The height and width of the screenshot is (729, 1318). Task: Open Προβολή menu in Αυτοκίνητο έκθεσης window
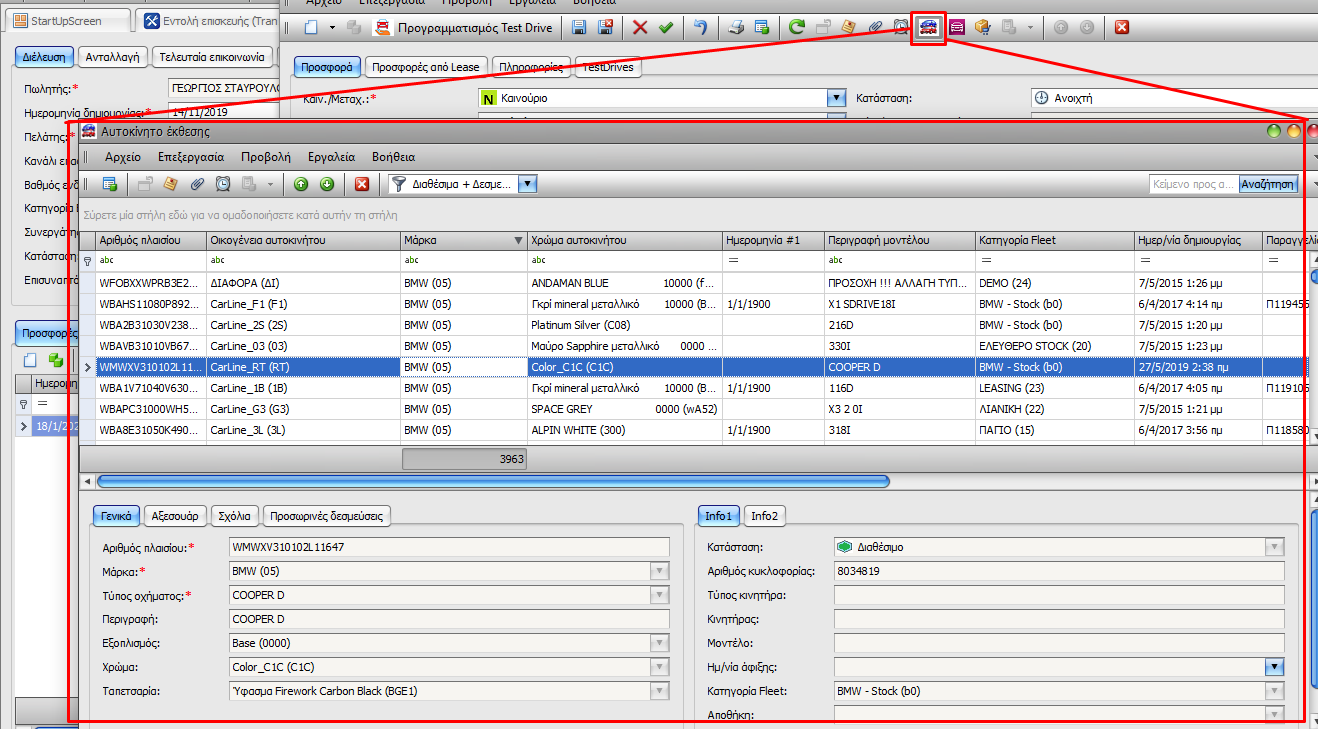(x=266, y=157)
